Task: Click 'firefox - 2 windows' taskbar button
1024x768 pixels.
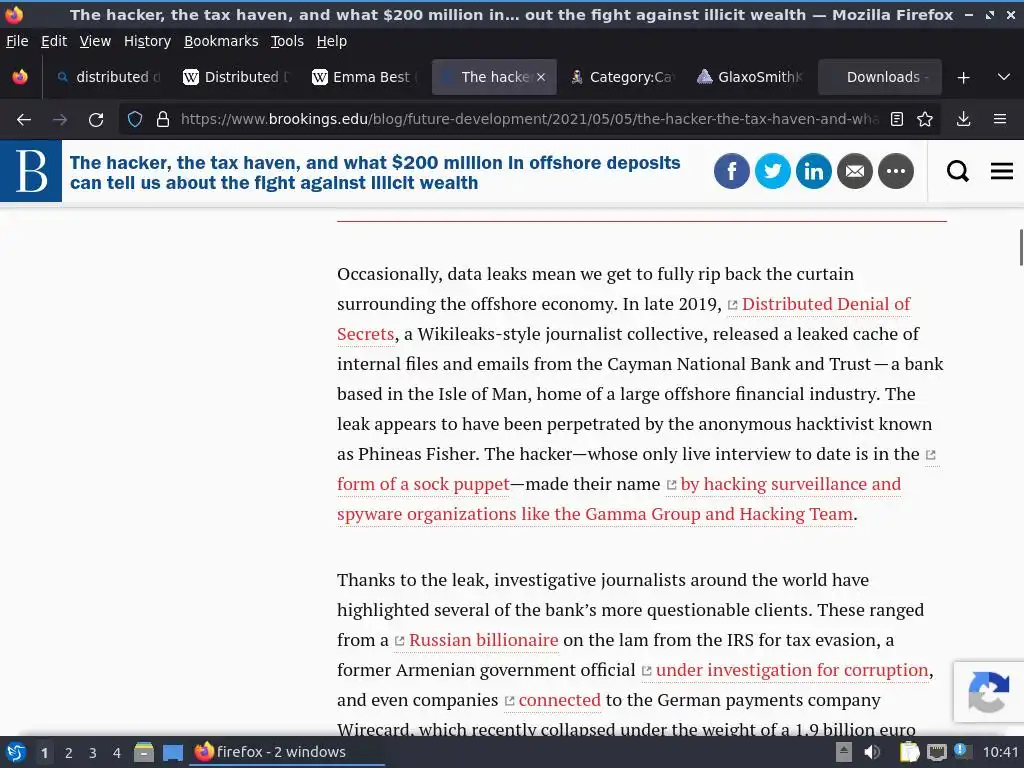Action: point(287,752)
